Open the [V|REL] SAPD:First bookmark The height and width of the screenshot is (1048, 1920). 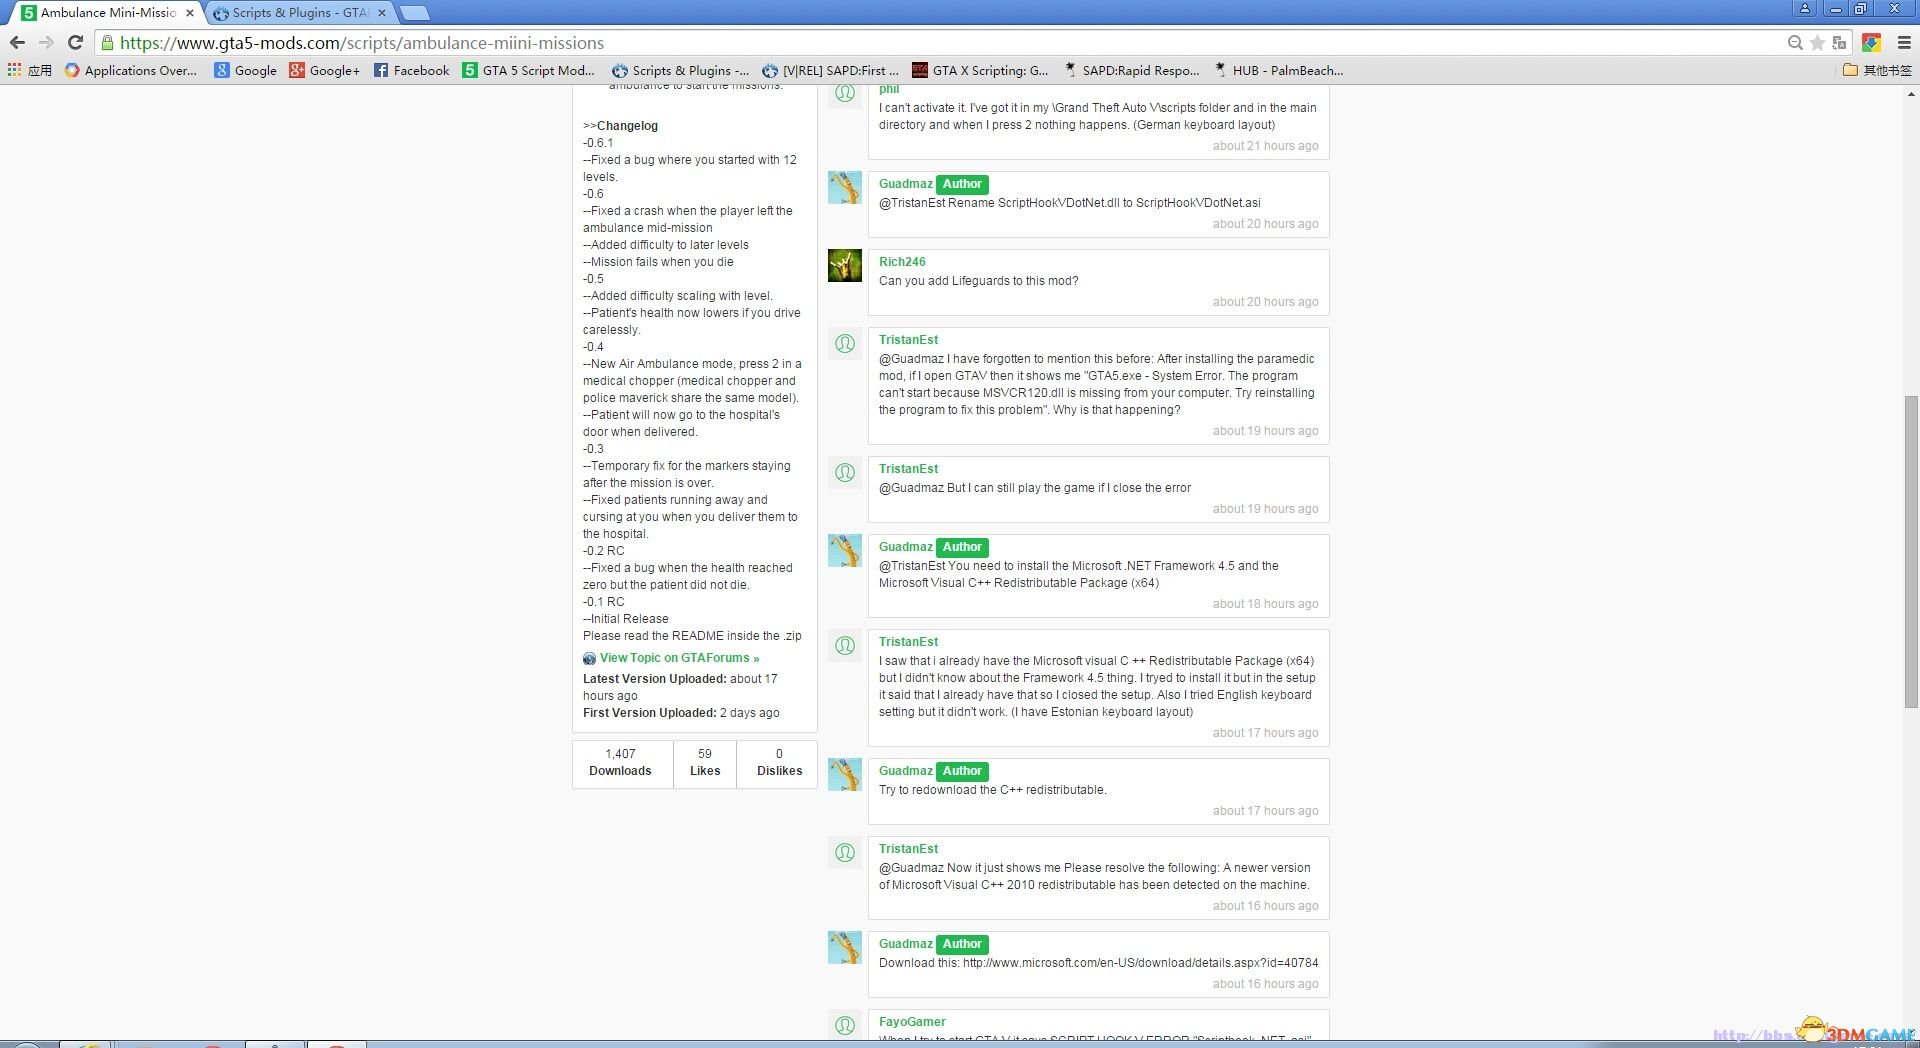[830, 70]
